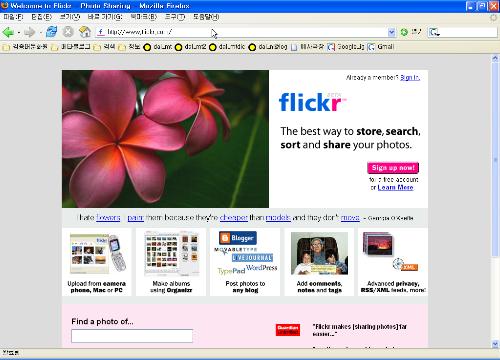
Task: Click the 'Find a photo of...' search field
Action: (x=132, y=336)
